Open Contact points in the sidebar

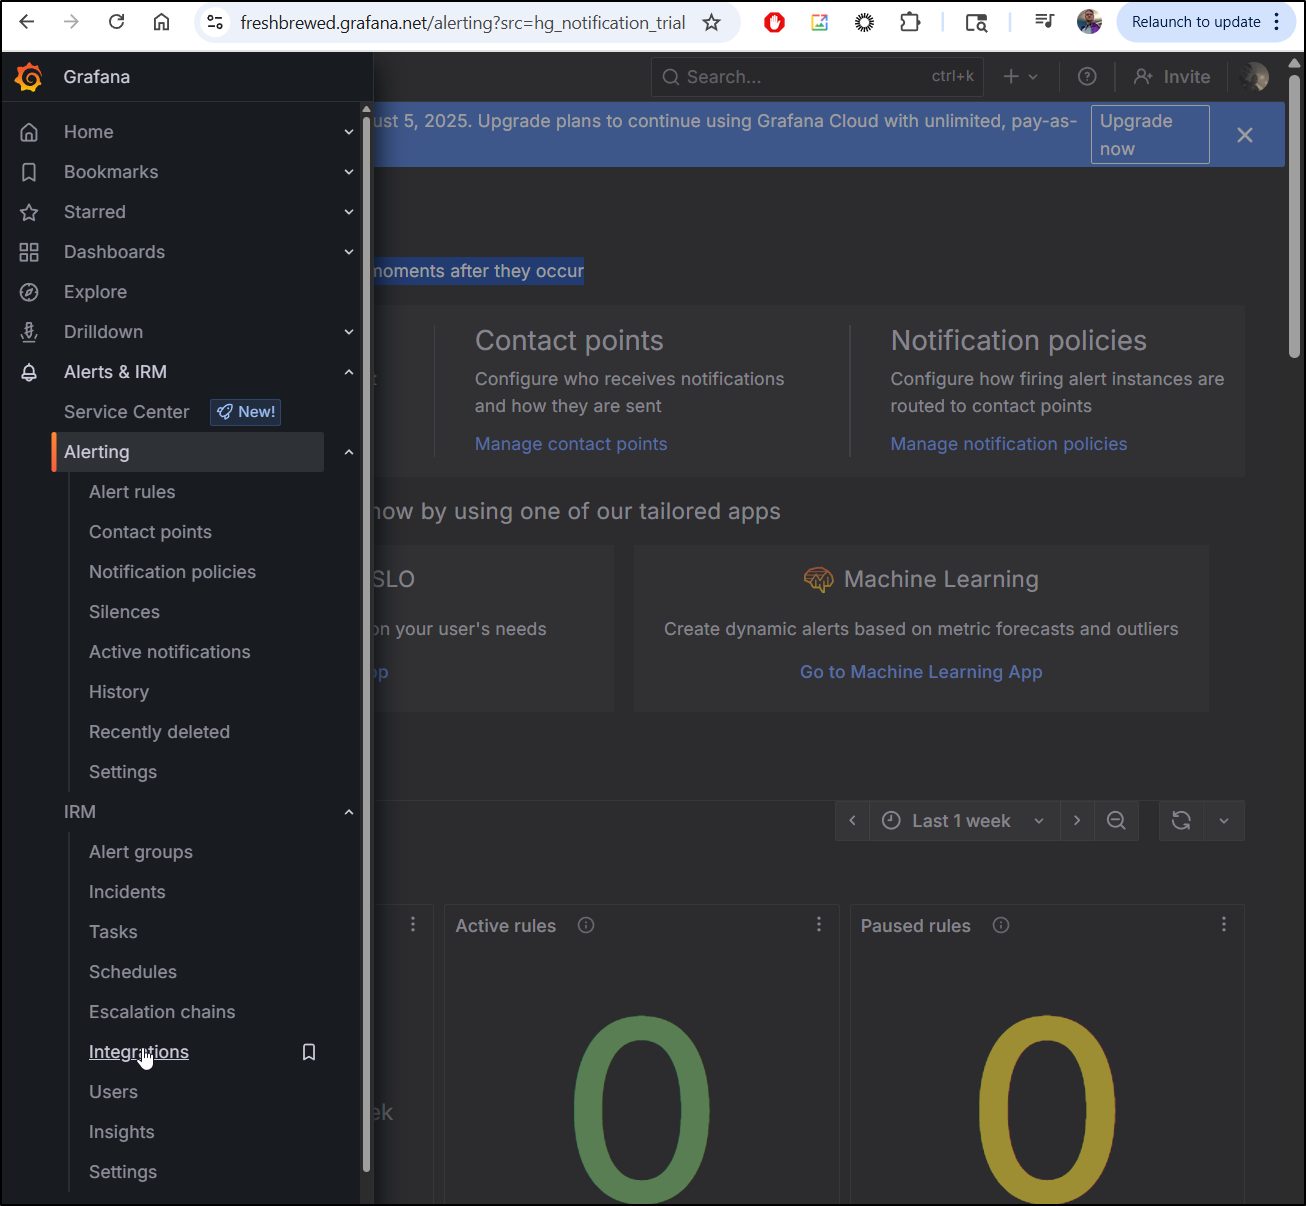point(150,532)
